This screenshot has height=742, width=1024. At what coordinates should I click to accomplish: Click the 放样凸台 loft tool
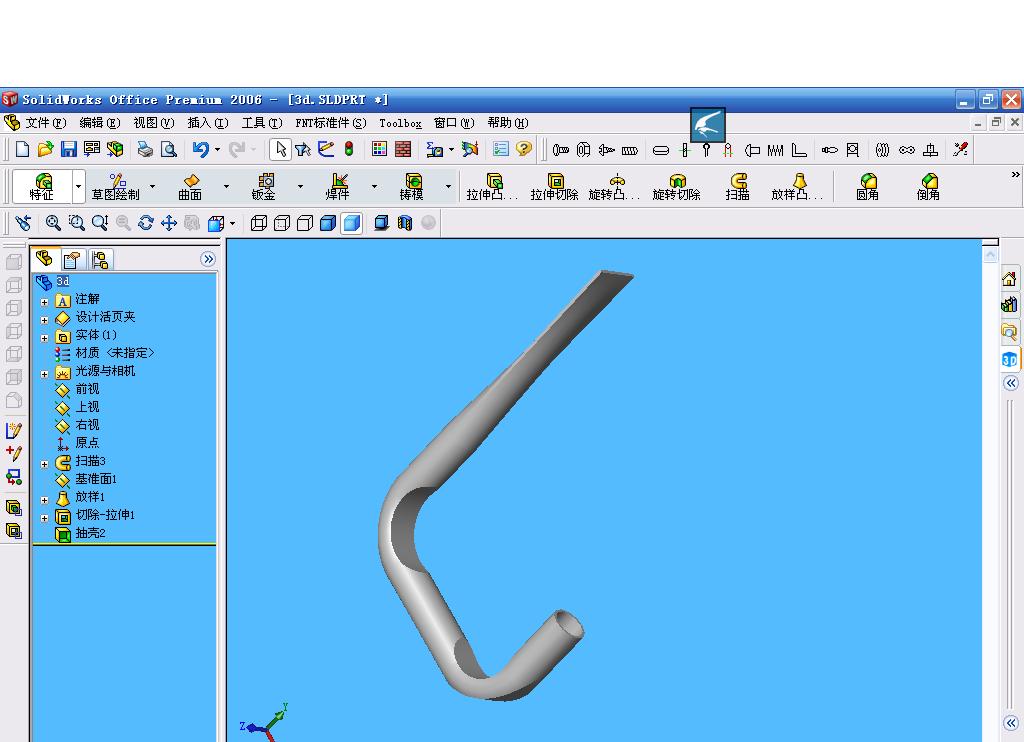pos(797,186)
